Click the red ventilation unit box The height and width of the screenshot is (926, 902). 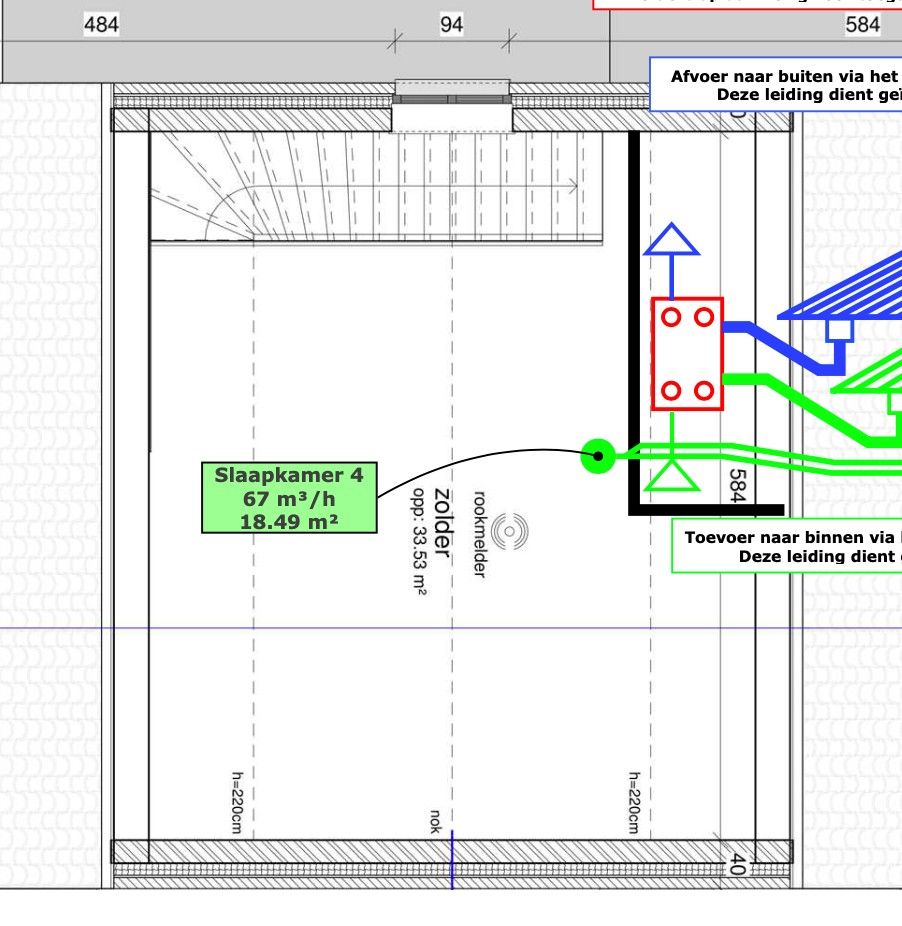[687, 354]
